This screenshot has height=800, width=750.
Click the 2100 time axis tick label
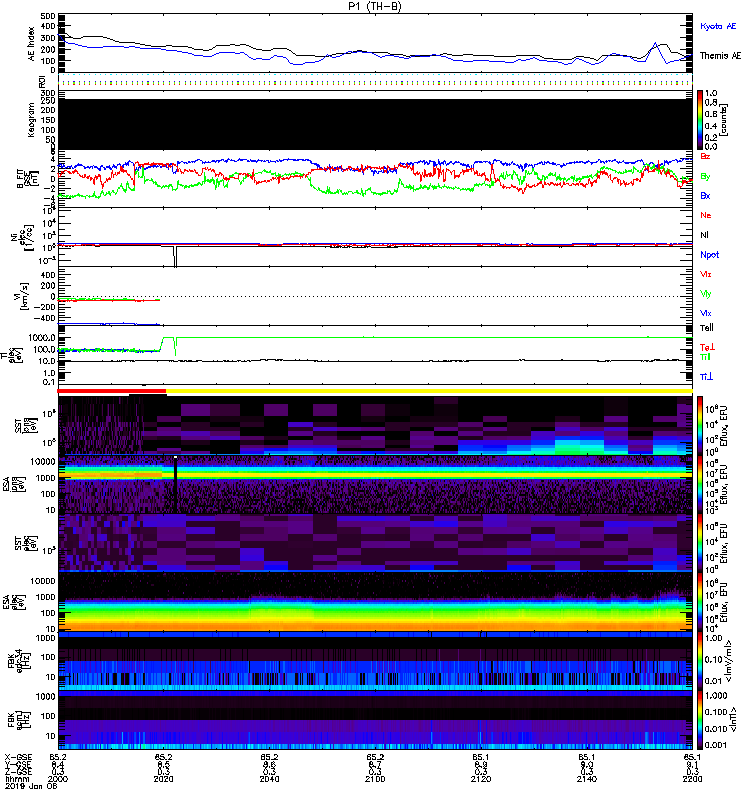(x=375, y=779)
